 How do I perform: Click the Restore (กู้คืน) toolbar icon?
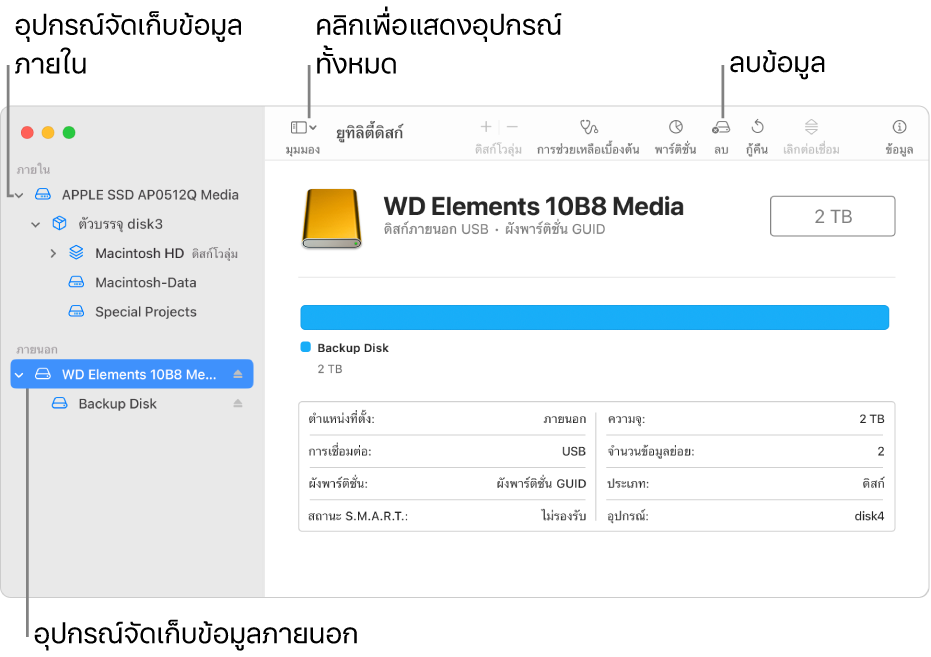pos(757,126)
